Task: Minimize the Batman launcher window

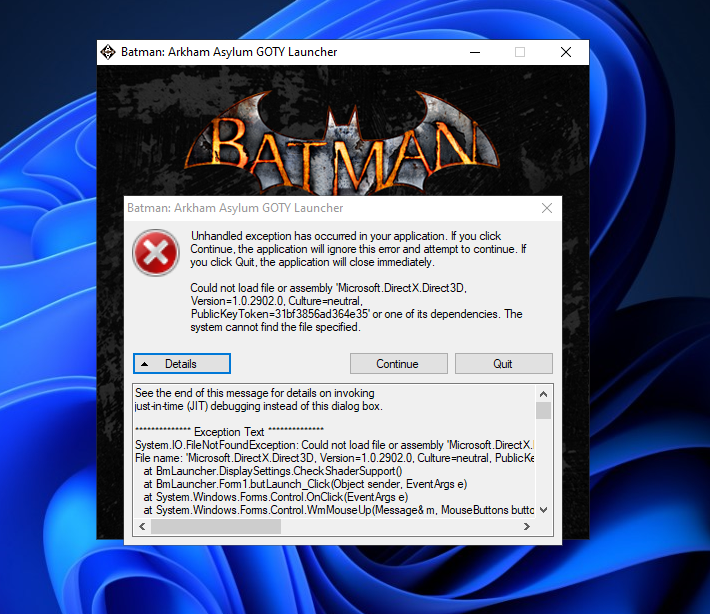Action: (x=475, y=52)
